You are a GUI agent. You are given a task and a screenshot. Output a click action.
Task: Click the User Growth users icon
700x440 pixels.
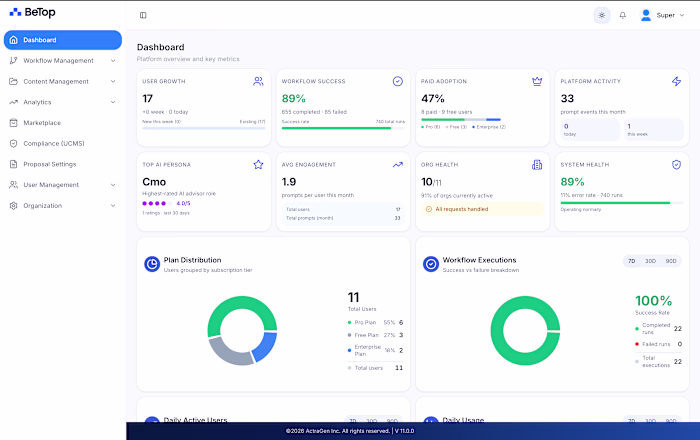point(258,81)
